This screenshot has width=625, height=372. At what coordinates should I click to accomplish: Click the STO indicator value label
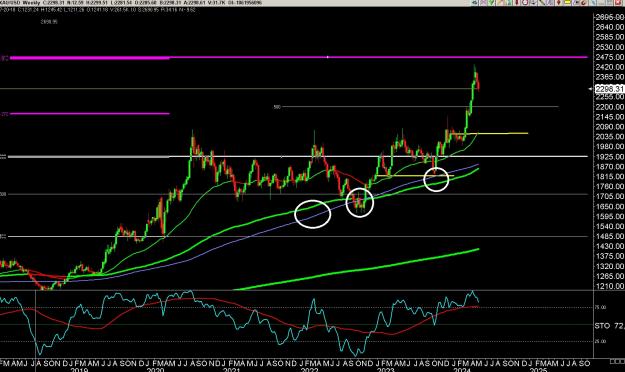click(x=609, y=326)
